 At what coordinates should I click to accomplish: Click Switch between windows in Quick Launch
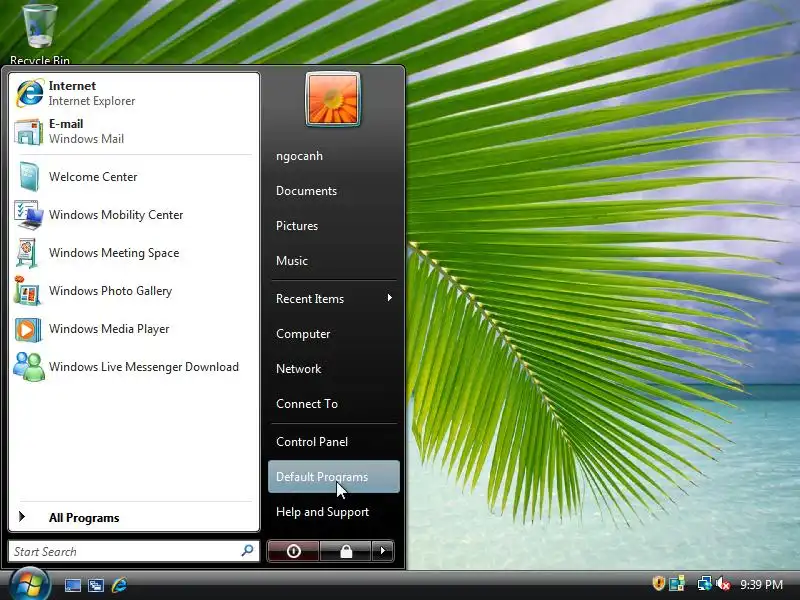pos(95,585)
